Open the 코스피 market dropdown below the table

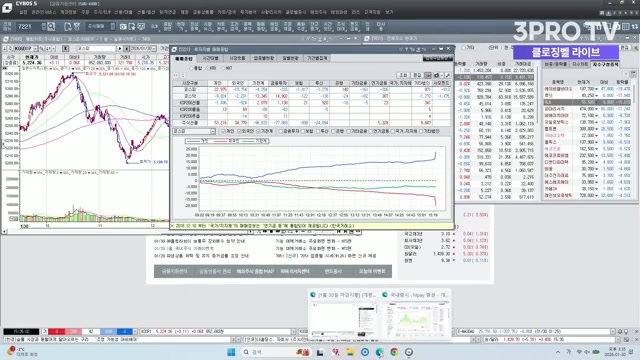[194, 131]
